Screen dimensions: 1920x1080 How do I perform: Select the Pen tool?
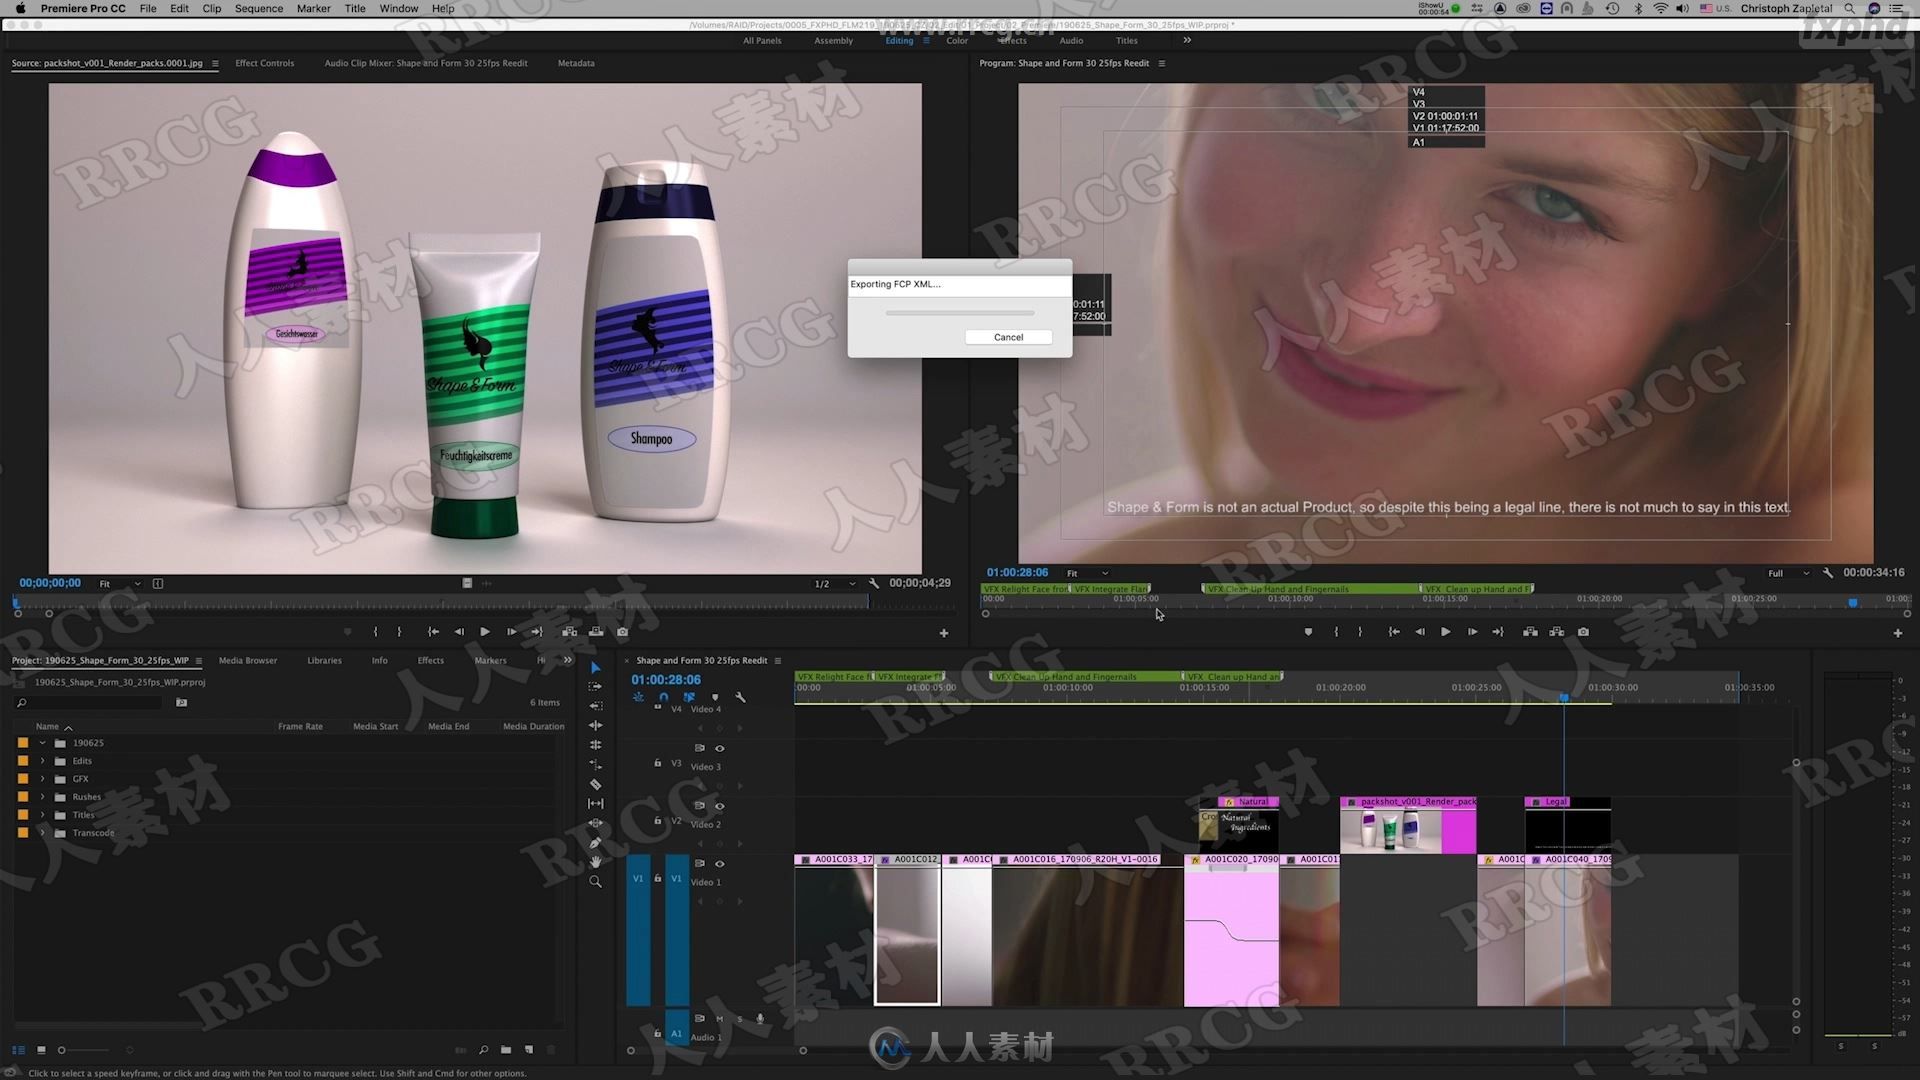pyautogui.click(x=596, y=843)
